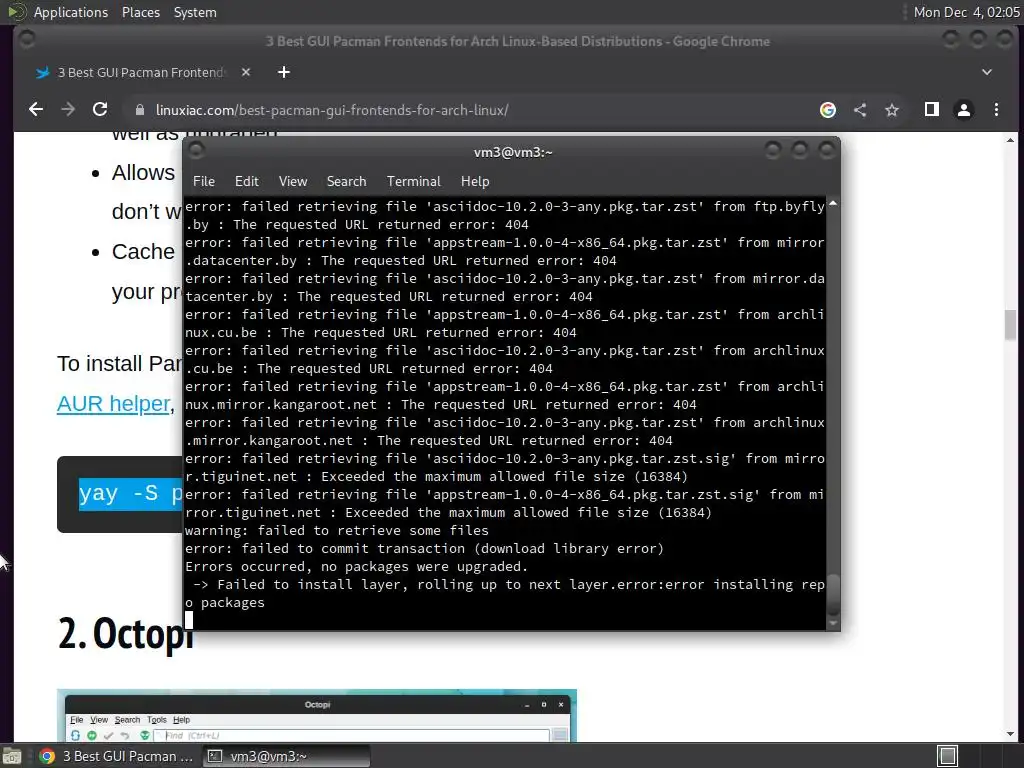Click the Applications menu logo icon

pyautogui.click(x=16, y=12)
